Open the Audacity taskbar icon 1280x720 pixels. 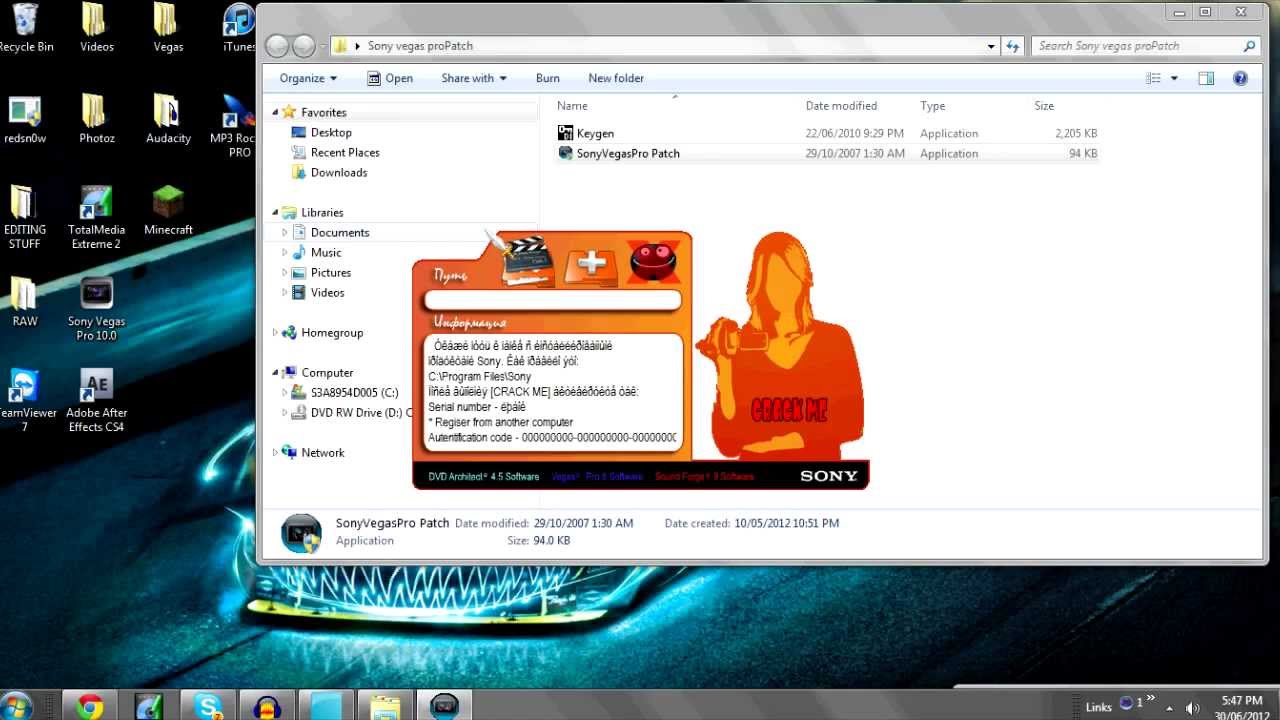[267, 706]
